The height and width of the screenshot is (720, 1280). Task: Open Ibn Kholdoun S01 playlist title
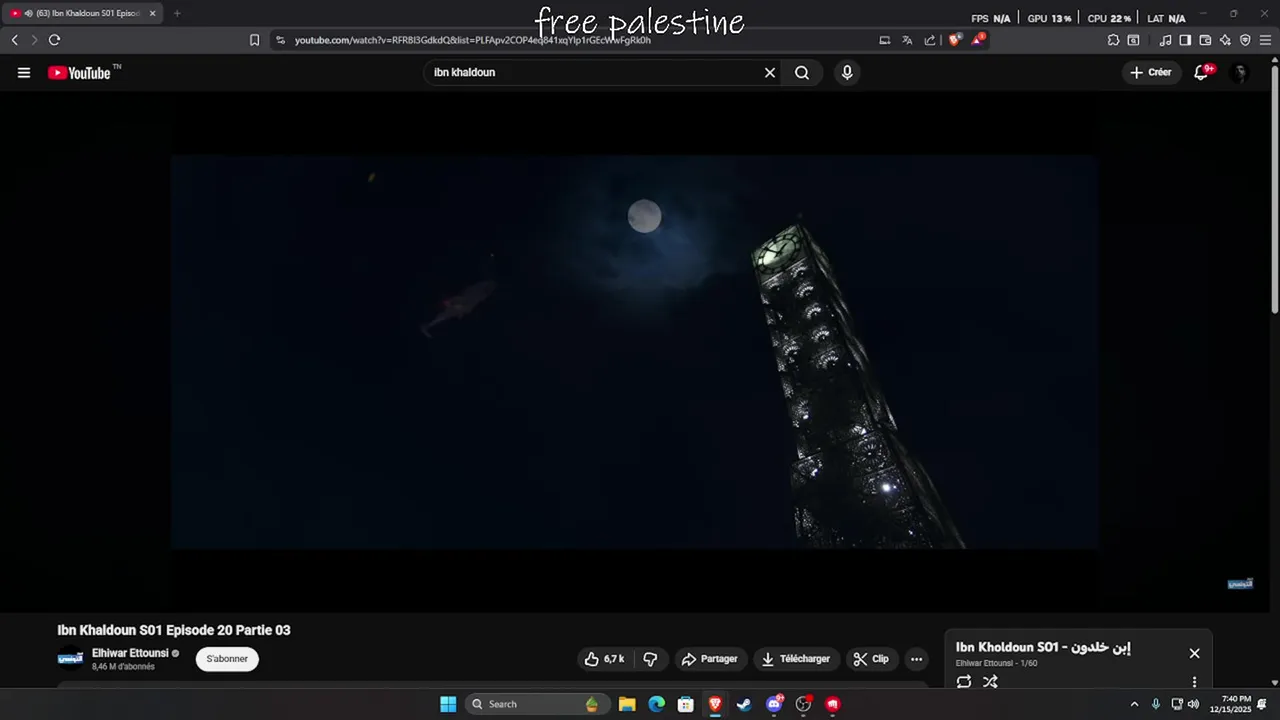click(x=1043, y=647)
